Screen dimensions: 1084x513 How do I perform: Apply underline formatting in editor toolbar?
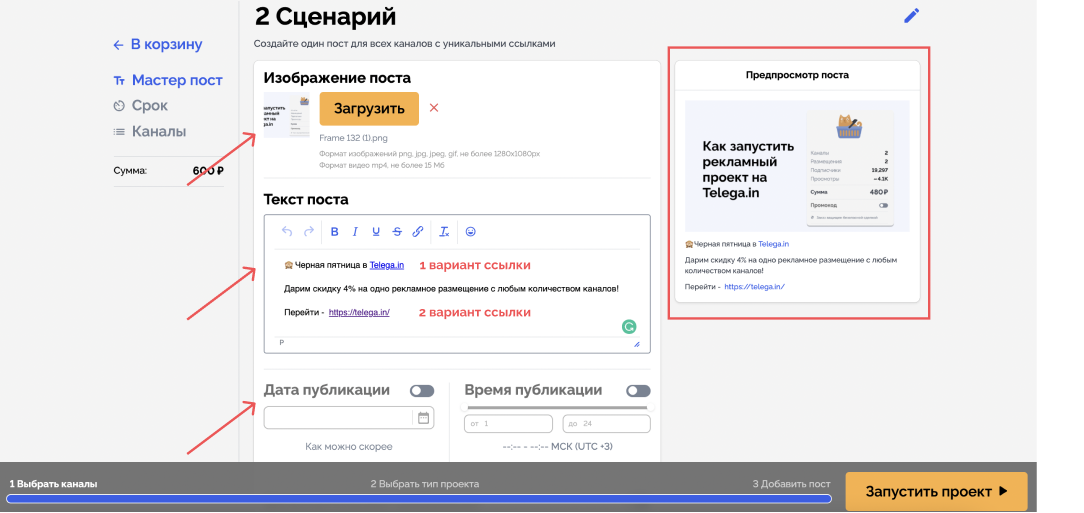click(376, 232)
